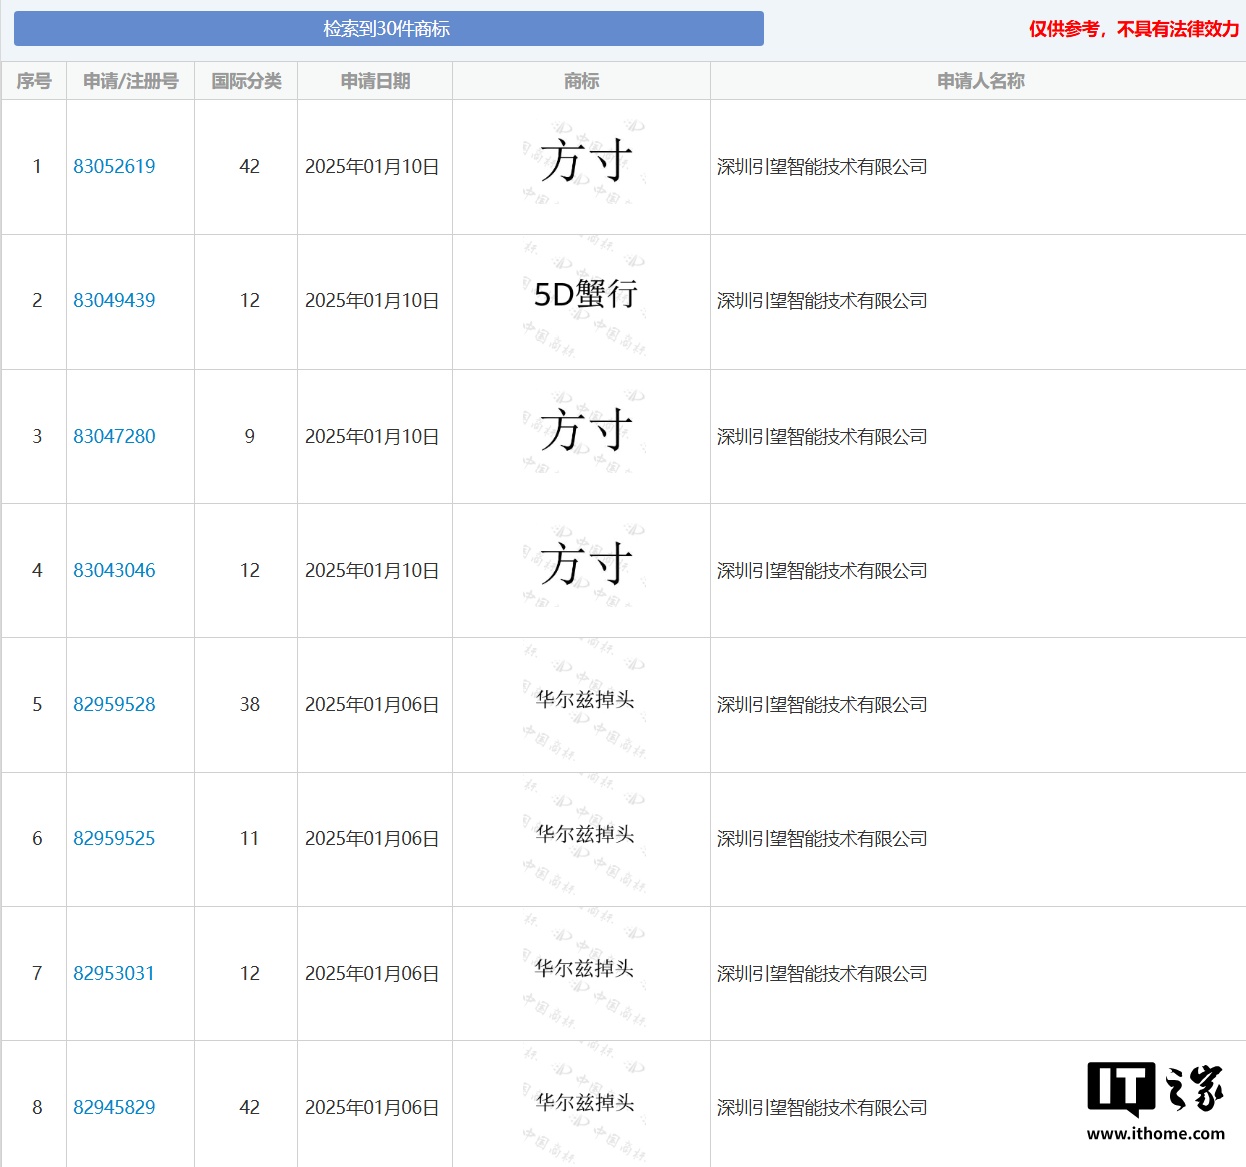
Task: Click the 华尔兹掉头 trademark image in row 8
Action: coord(584,1103)
